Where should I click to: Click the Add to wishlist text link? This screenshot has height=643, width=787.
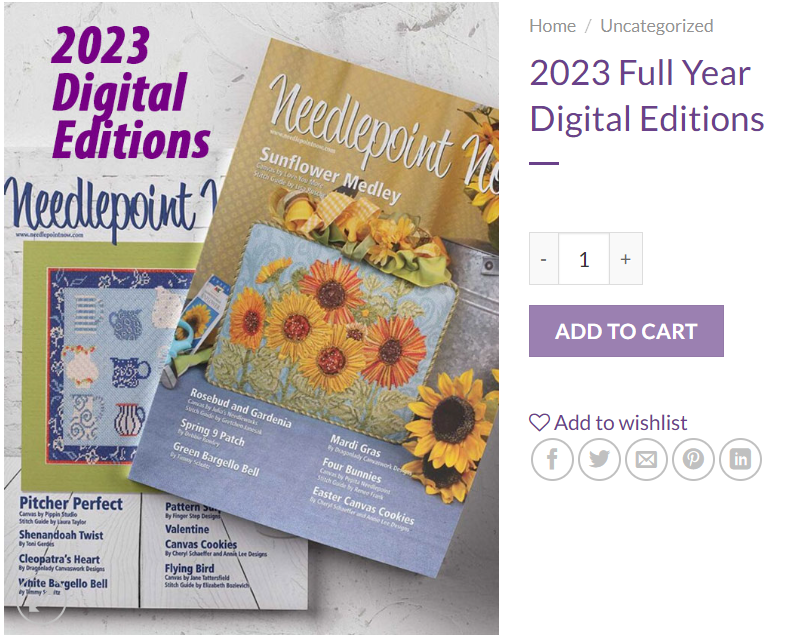620,423
